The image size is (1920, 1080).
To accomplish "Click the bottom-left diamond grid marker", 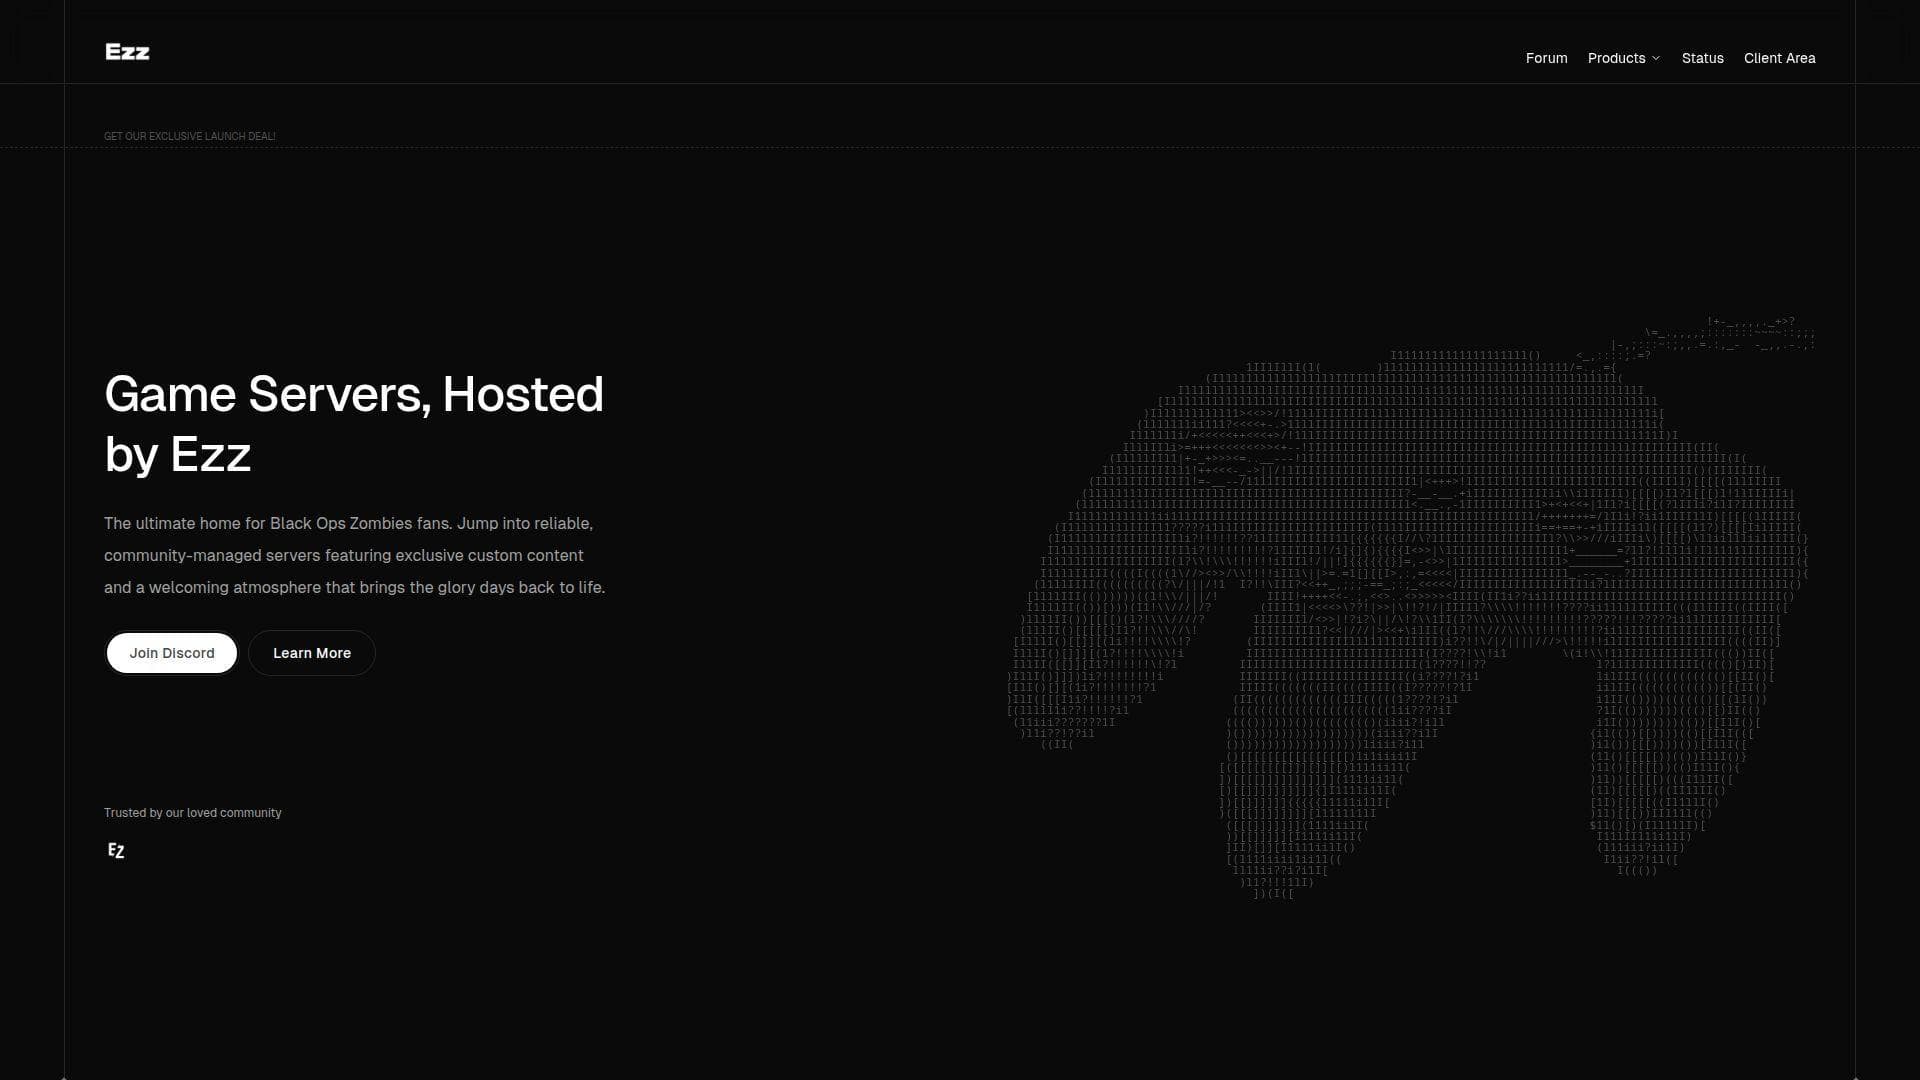I will 64,1077.
